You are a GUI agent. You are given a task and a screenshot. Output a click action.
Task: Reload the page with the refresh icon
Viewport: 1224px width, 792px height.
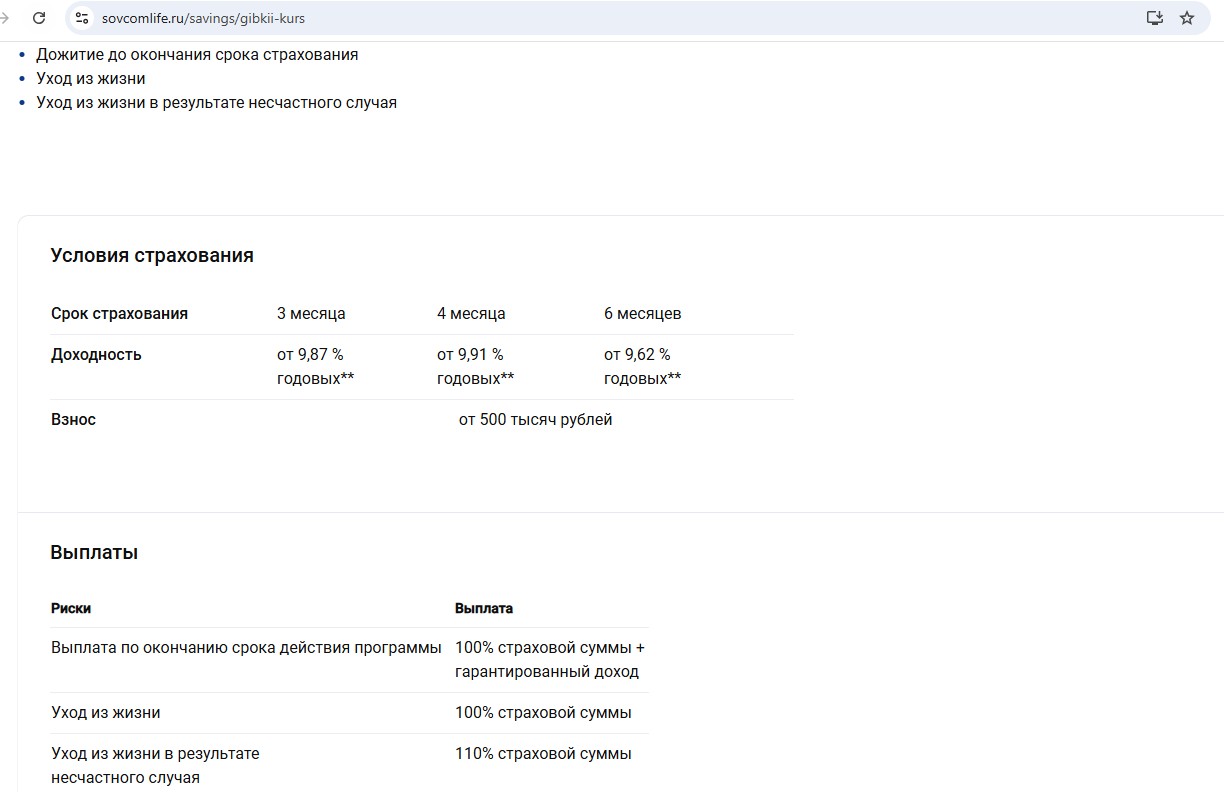pyautogui.click(x=39, y=18)
